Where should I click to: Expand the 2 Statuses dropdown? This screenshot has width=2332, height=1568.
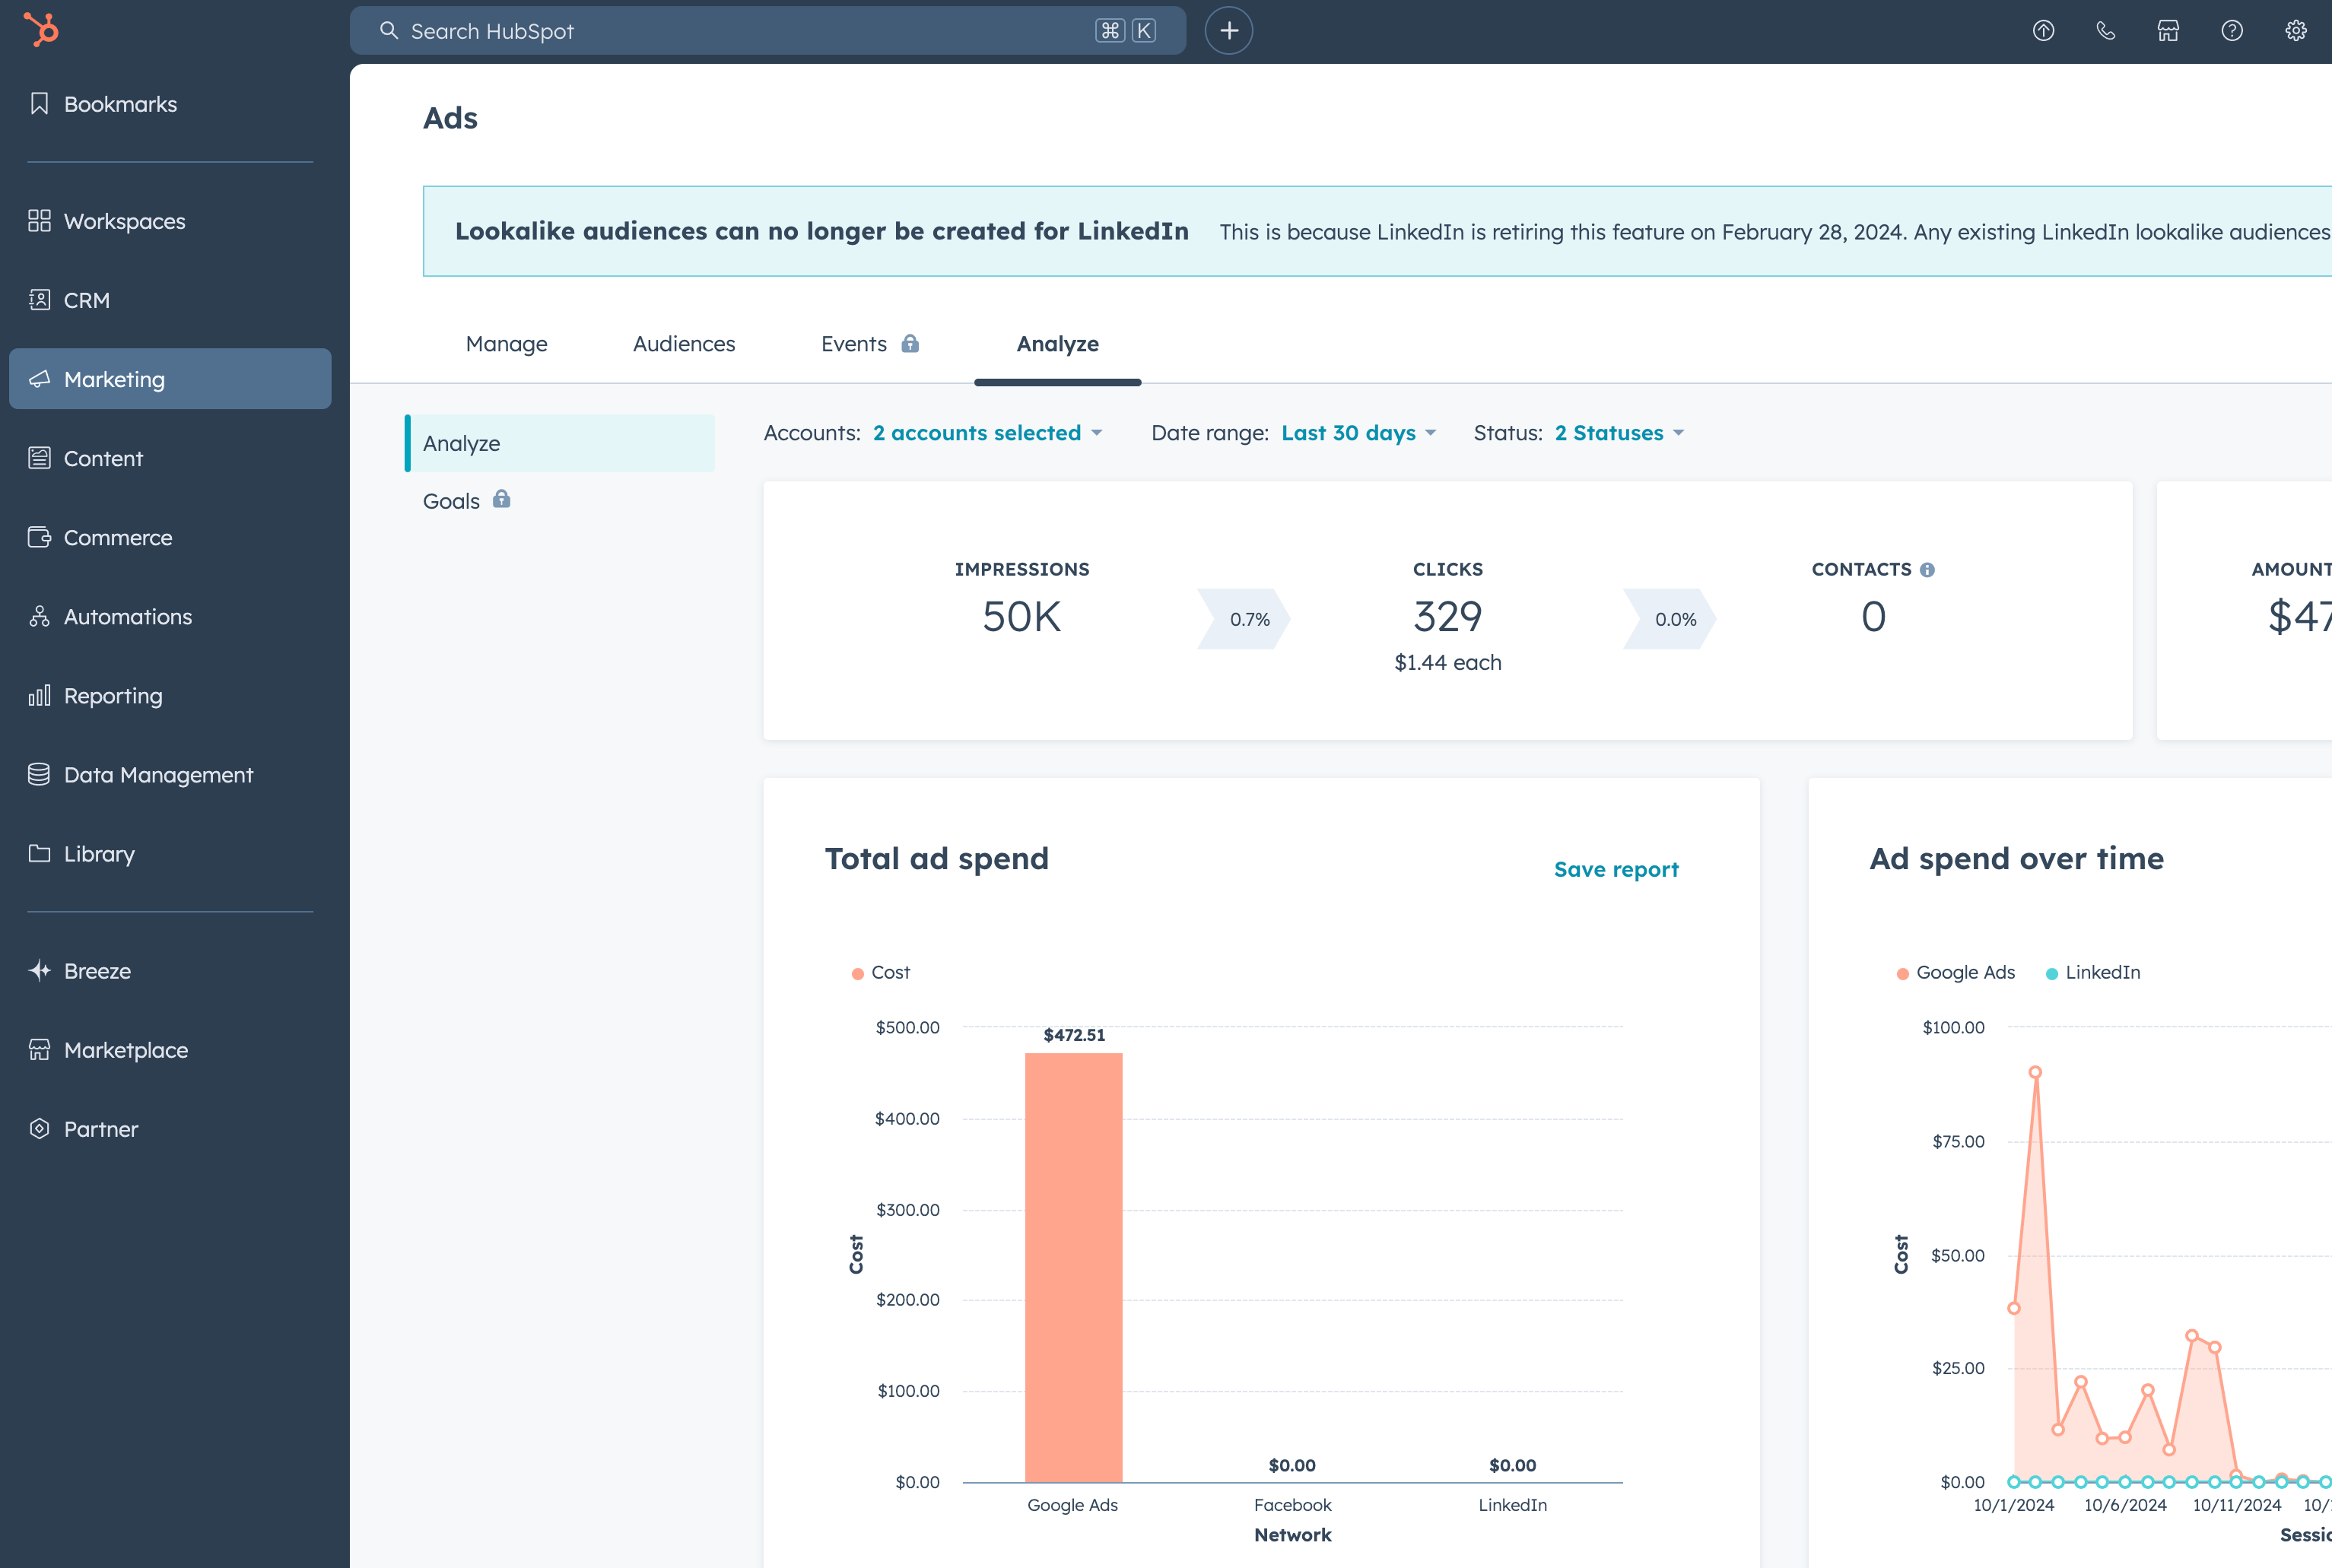click(x=1618, y=433)
